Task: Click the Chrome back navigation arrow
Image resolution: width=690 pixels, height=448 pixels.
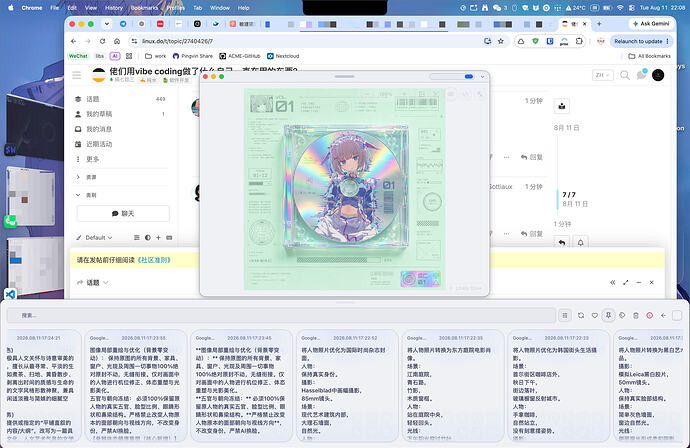Action: coord(73,41)
